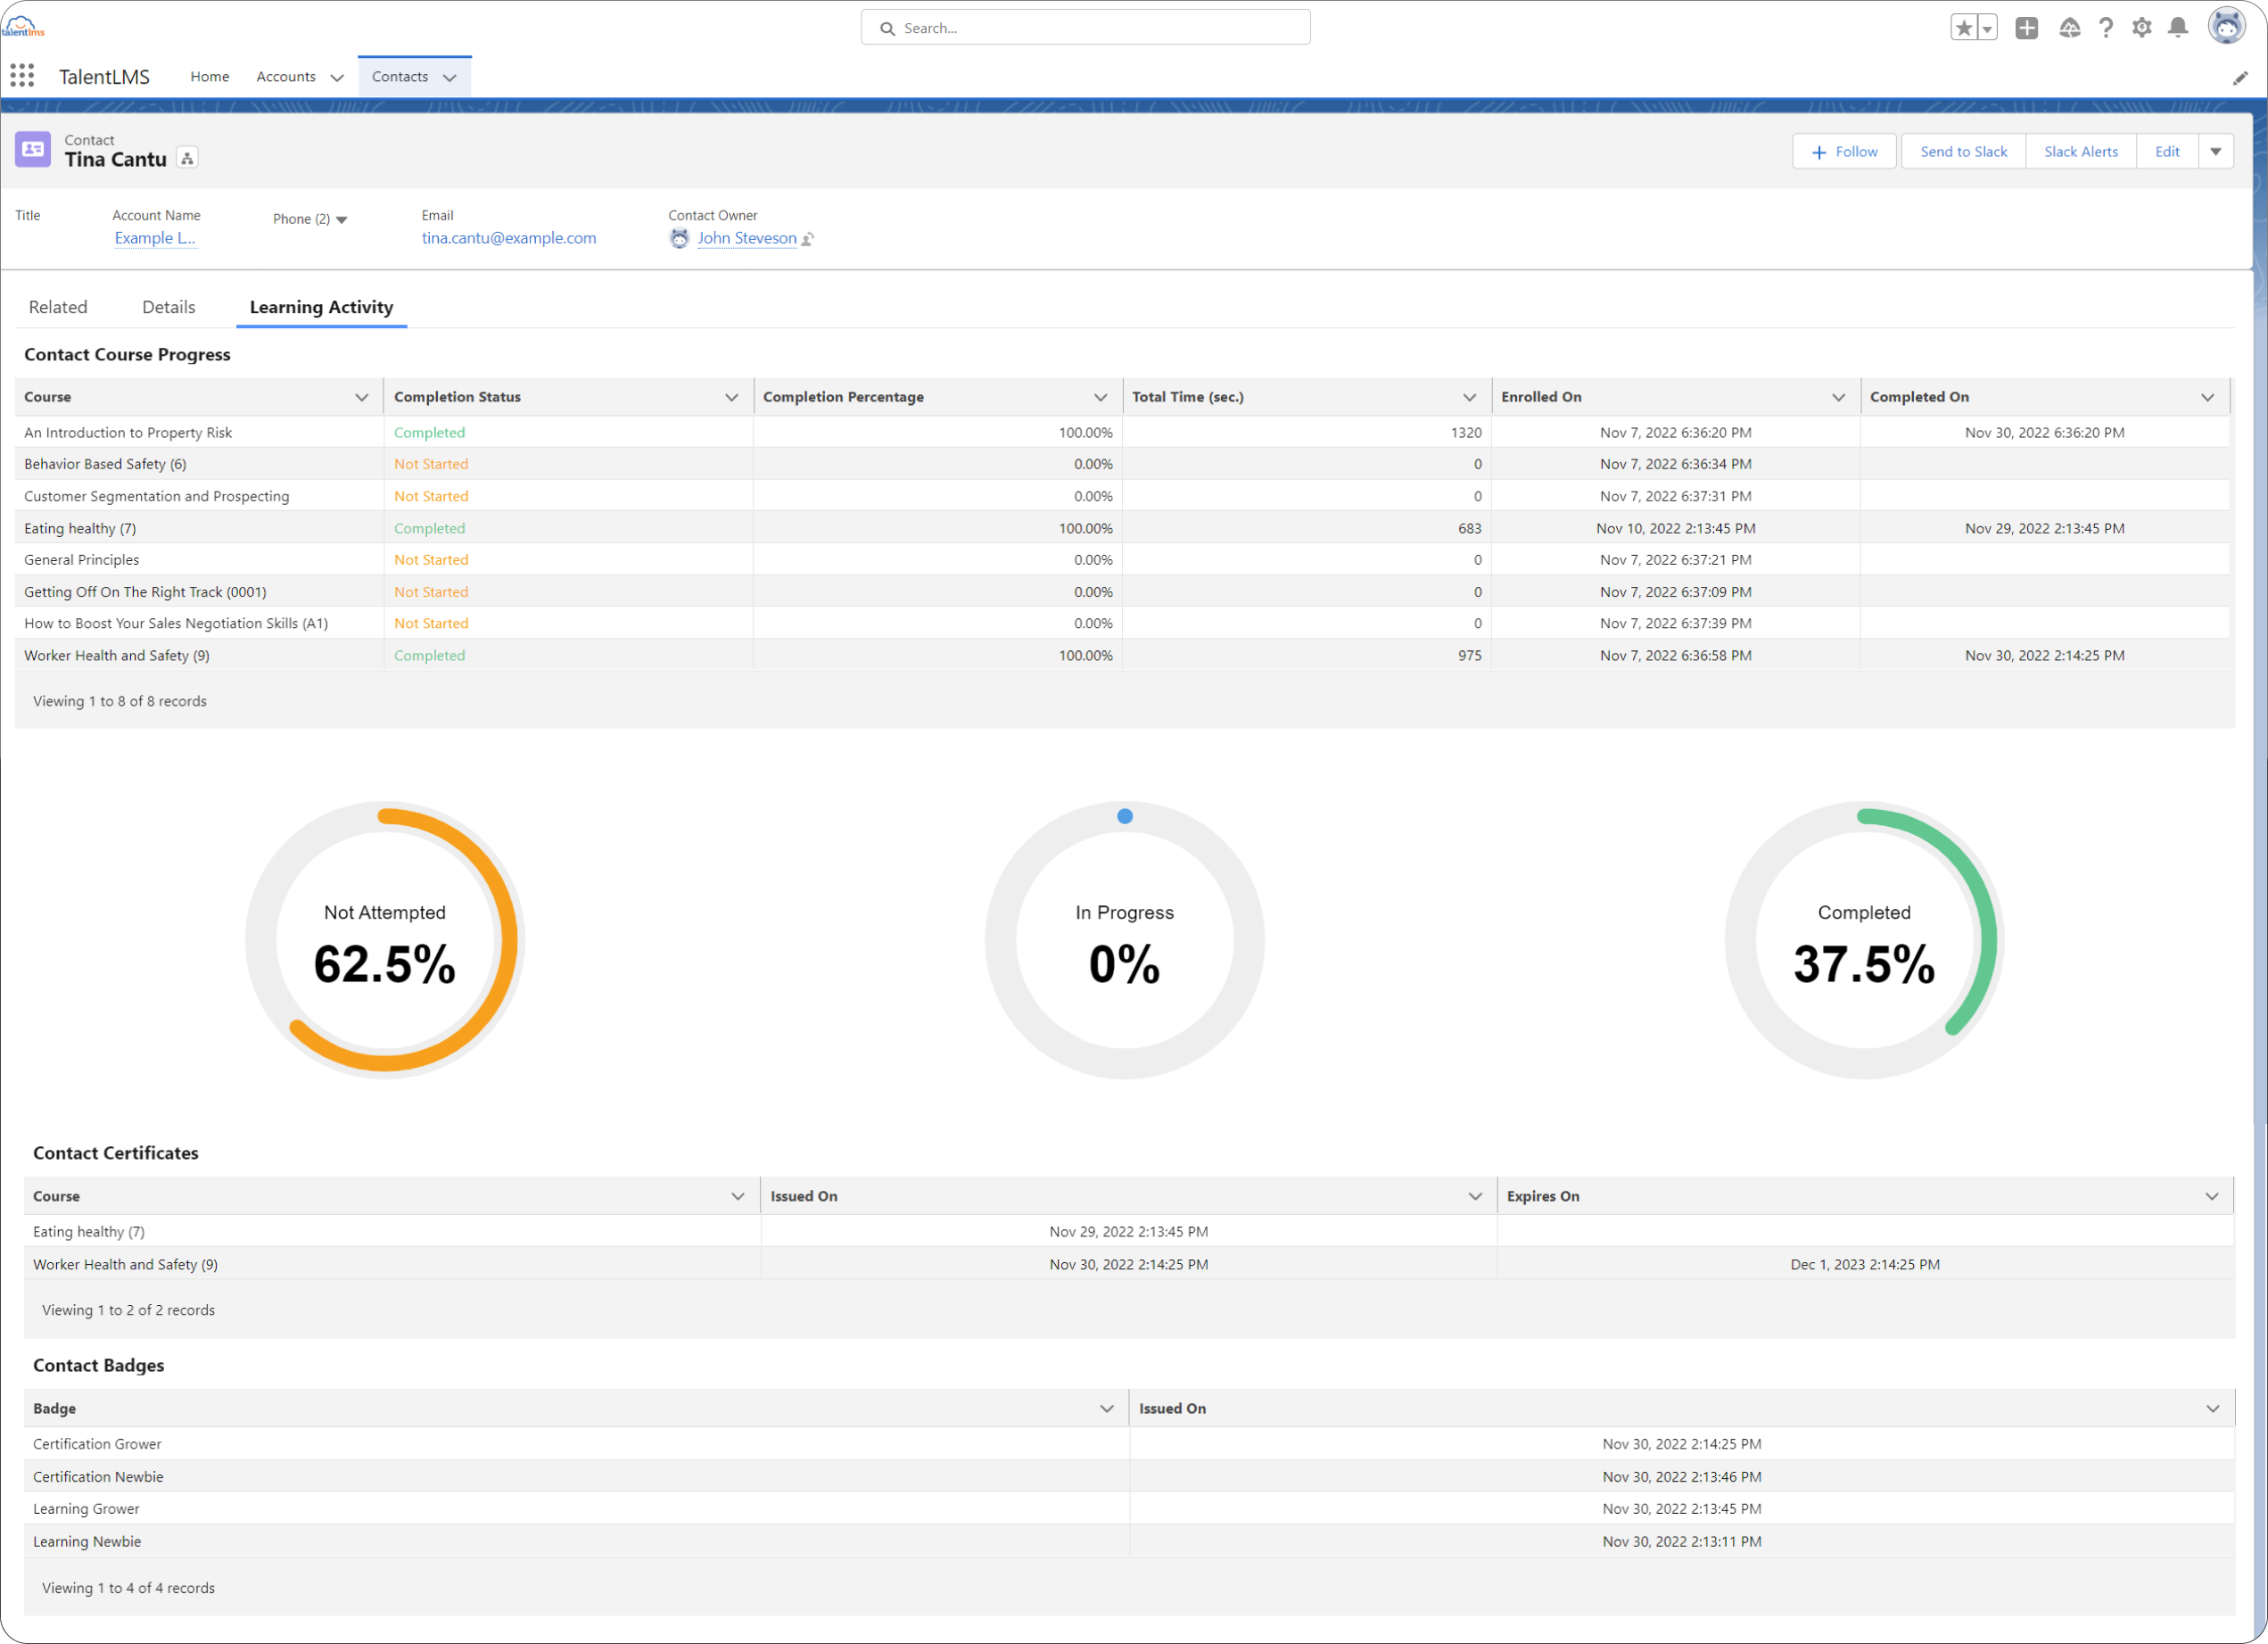Screen dimensions: 2268x1644
Task: Open the Setup gear icon
Action: tap(2141, 28)
